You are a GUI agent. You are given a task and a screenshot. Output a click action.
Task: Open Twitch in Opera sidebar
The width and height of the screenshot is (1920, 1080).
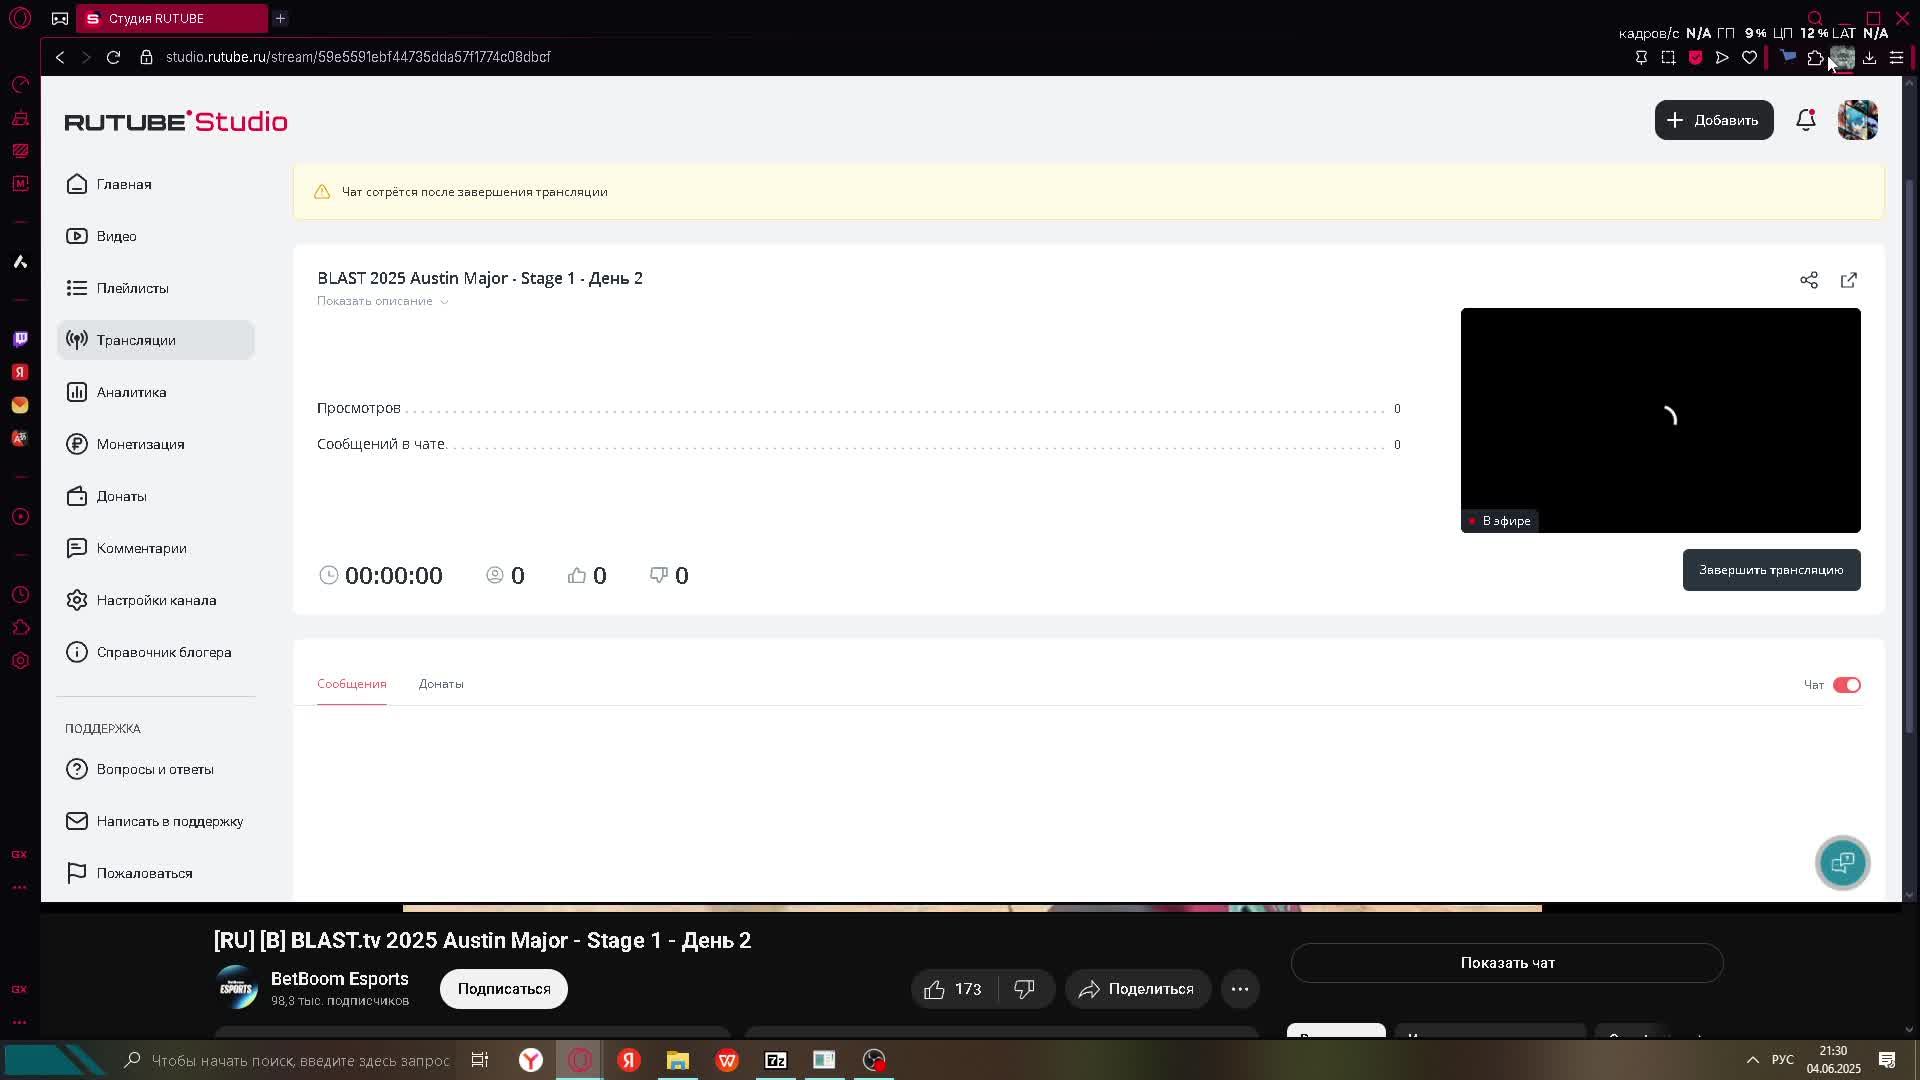pos(20,339)
